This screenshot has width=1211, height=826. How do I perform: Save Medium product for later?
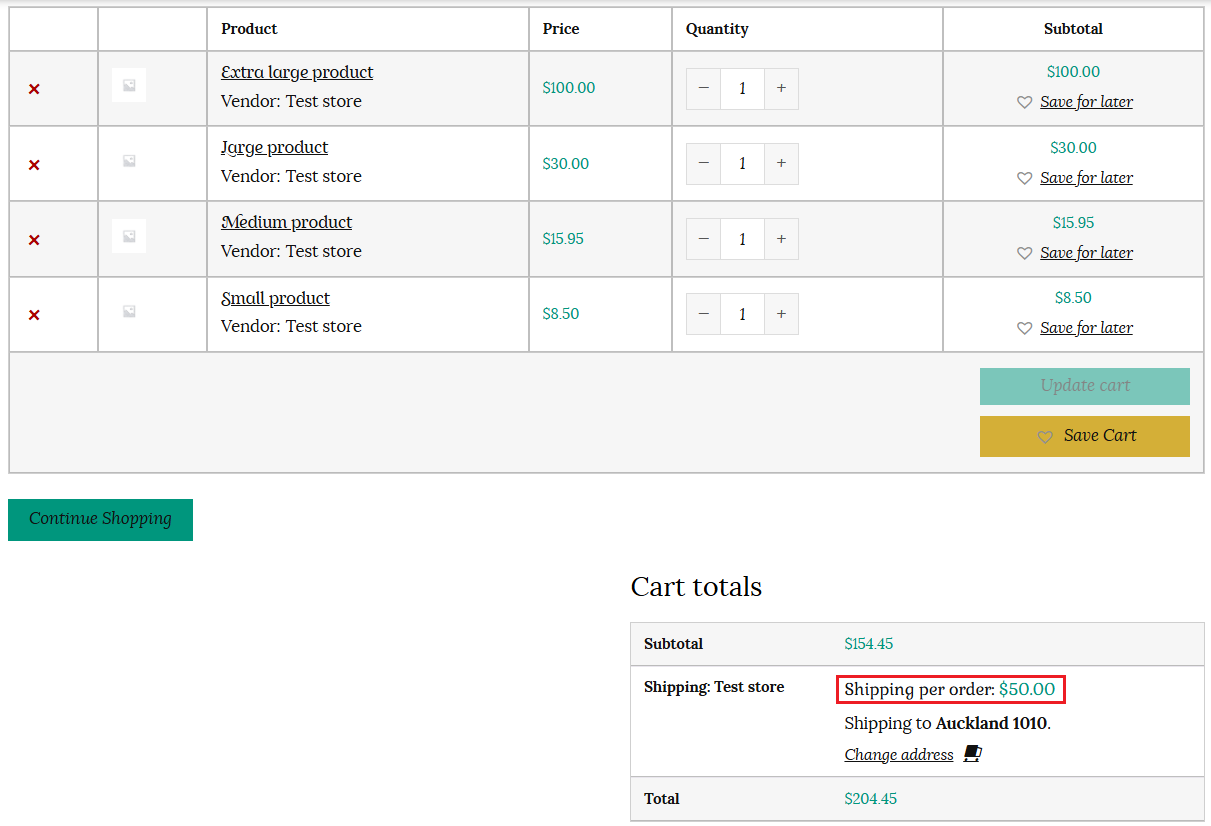click(1086, 253)
